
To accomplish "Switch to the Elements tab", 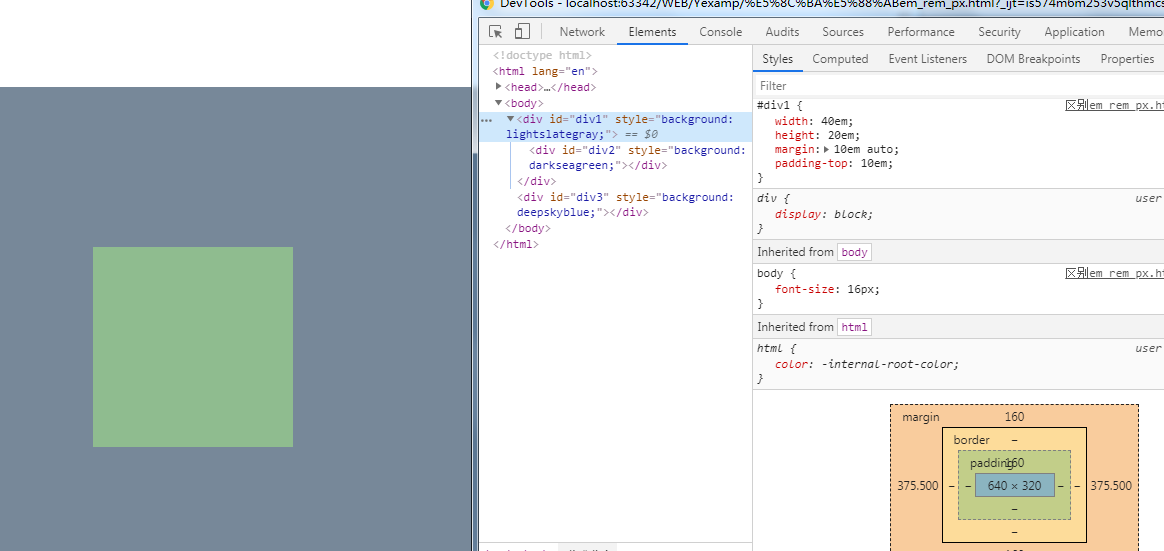I will coord(653,32).
